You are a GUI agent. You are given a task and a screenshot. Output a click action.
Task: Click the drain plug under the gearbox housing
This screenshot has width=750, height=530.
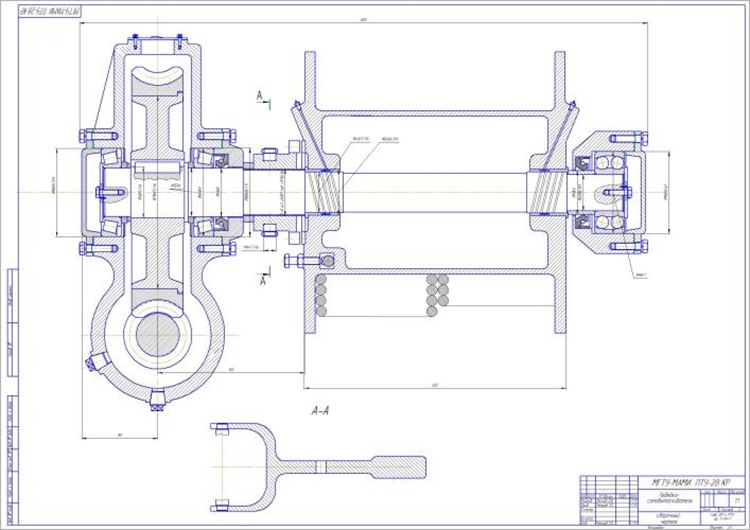tap(157, 400)
